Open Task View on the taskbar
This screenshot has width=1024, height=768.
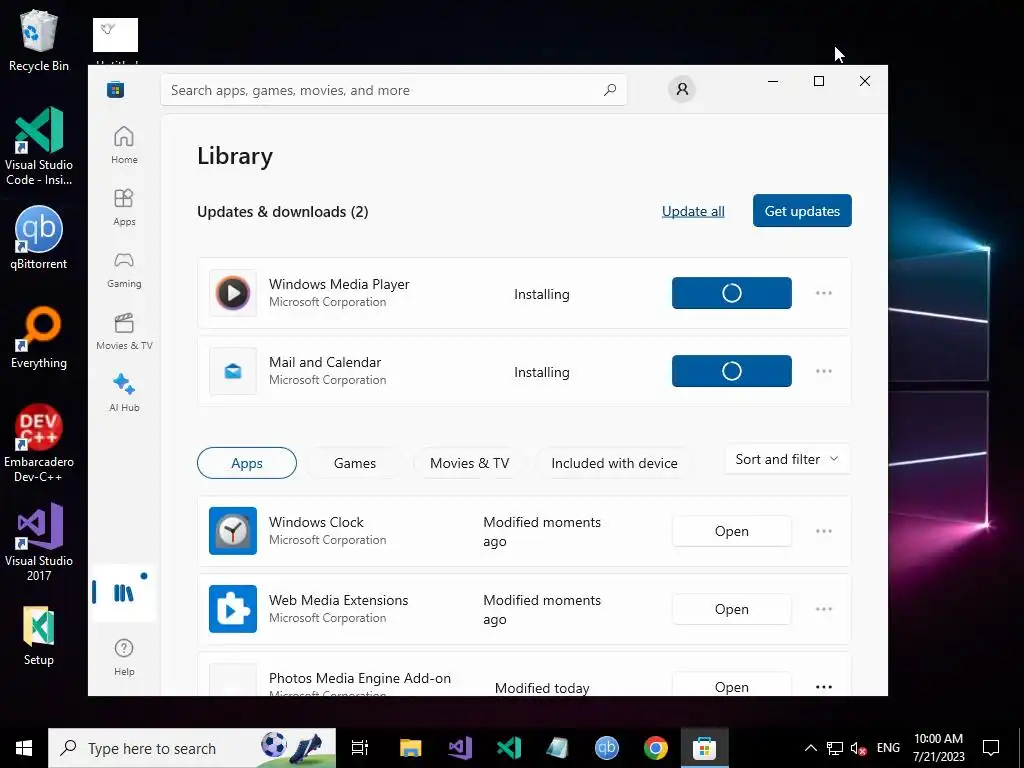tap(360, 748)
